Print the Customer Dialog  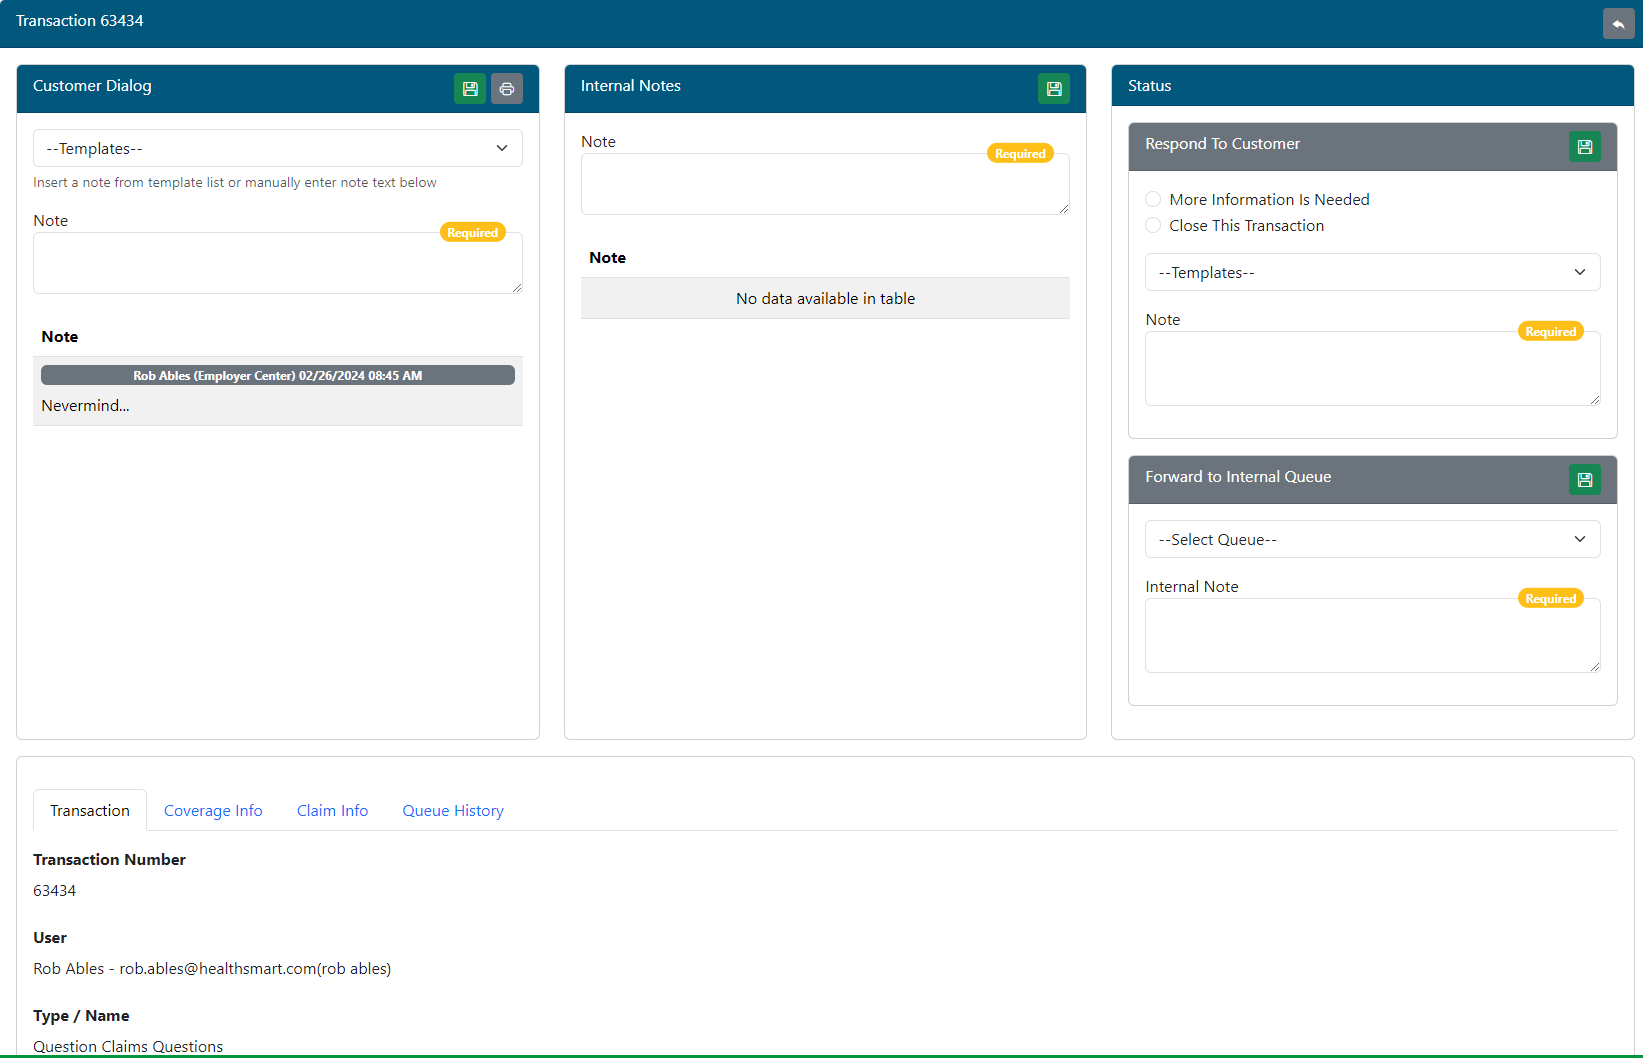point(507,89)
